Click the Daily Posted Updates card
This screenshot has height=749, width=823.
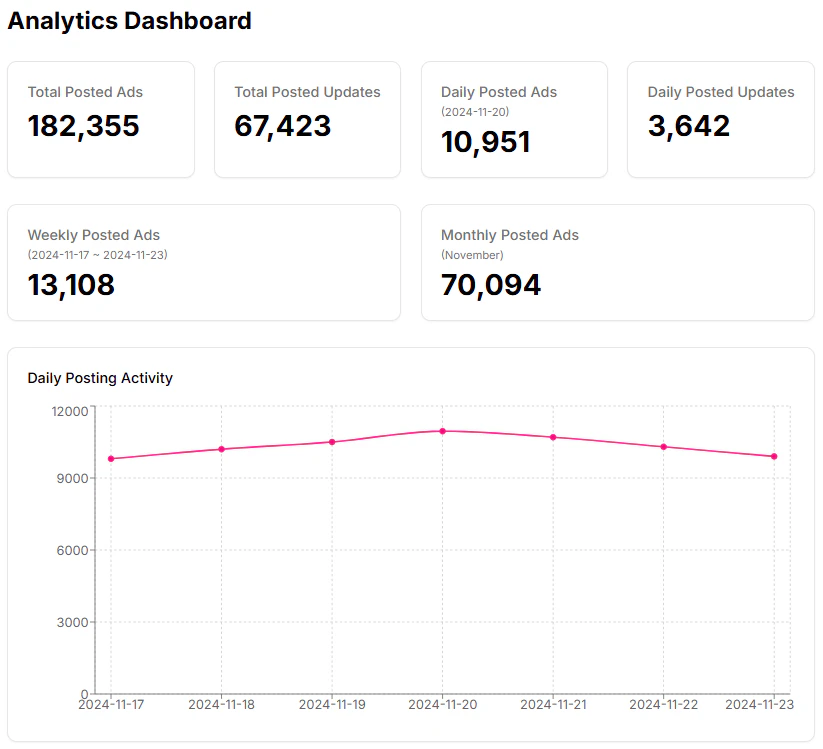720,119
